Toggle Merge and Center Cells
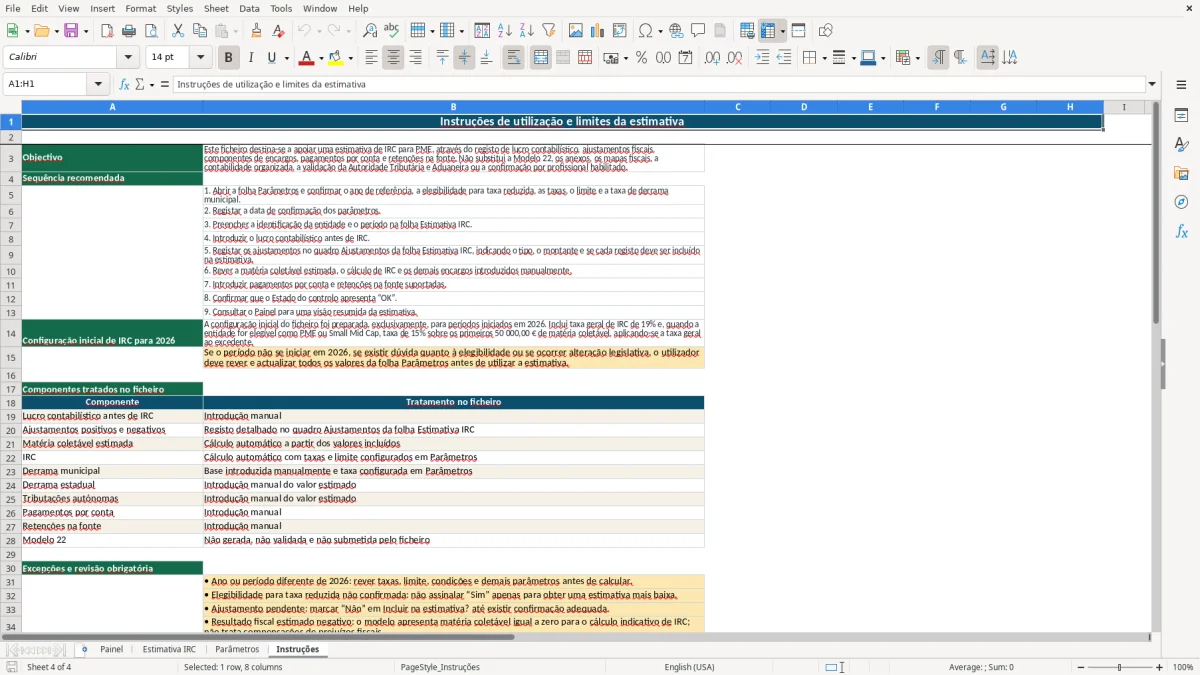 541,58
